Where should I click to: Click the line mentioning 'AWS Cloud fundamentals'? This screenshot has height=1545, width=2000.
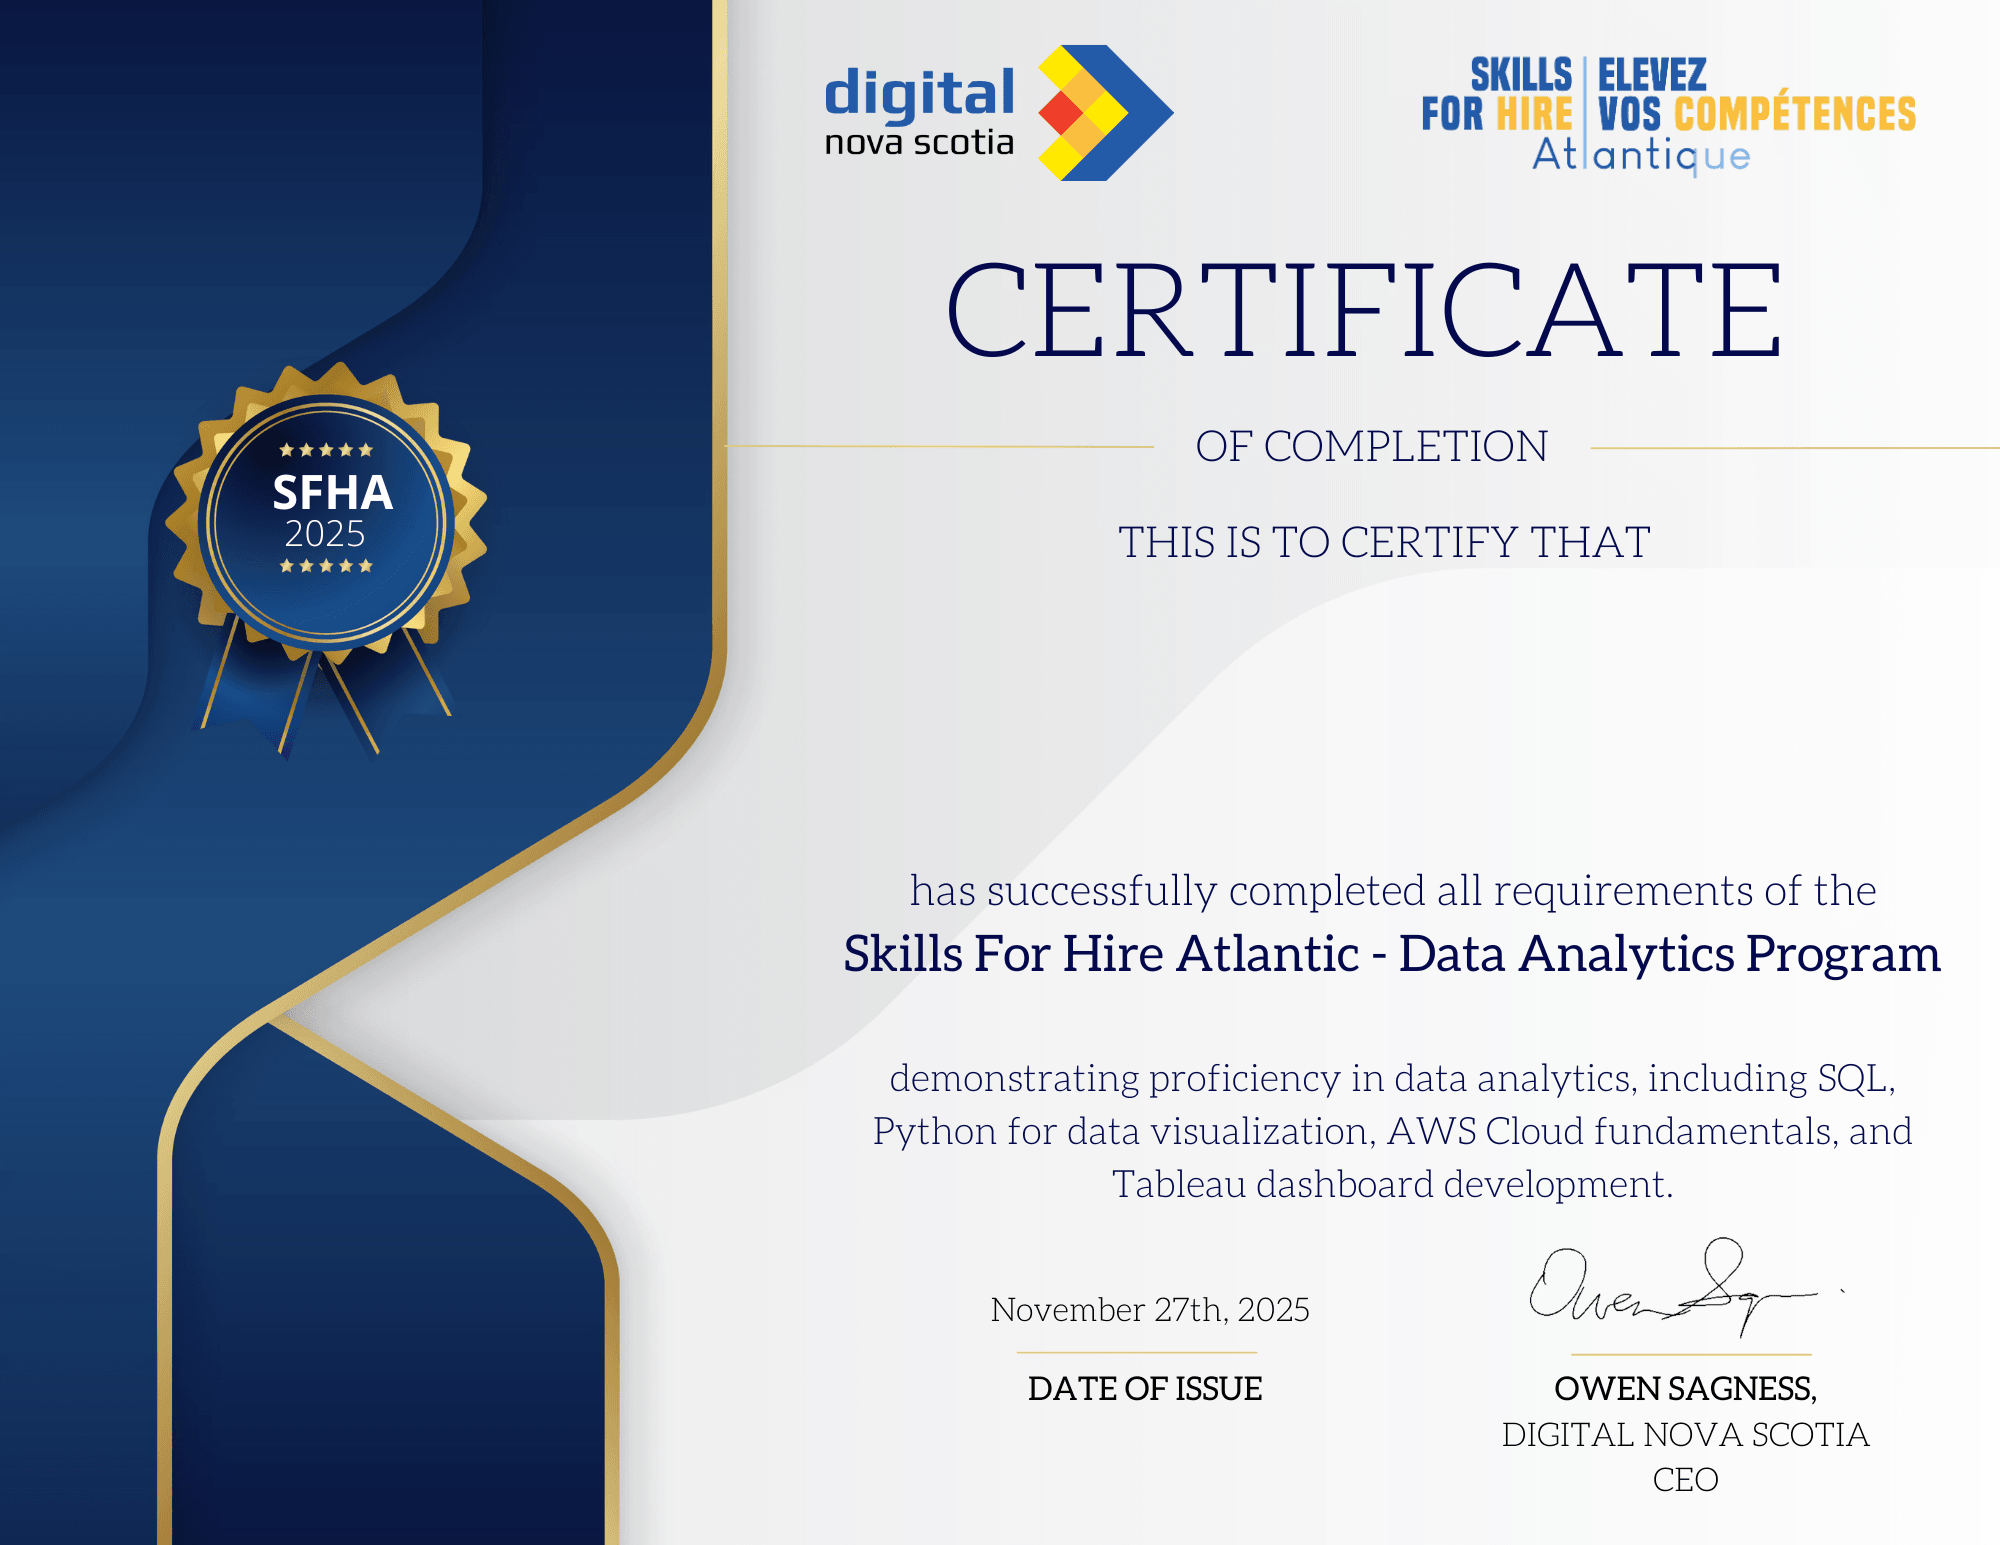click(1393, 1131)
